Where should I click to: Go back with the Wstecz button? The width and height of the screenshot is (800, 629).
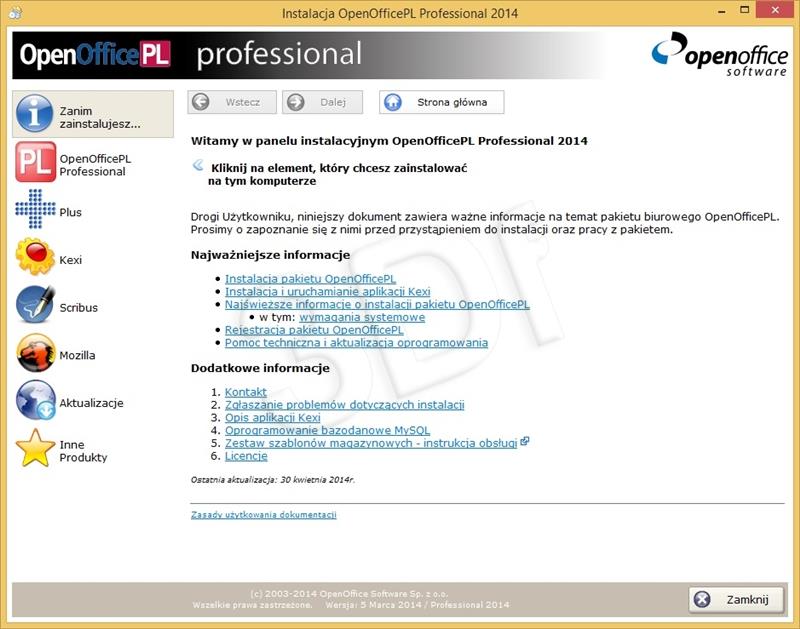[x=232, y=102]
